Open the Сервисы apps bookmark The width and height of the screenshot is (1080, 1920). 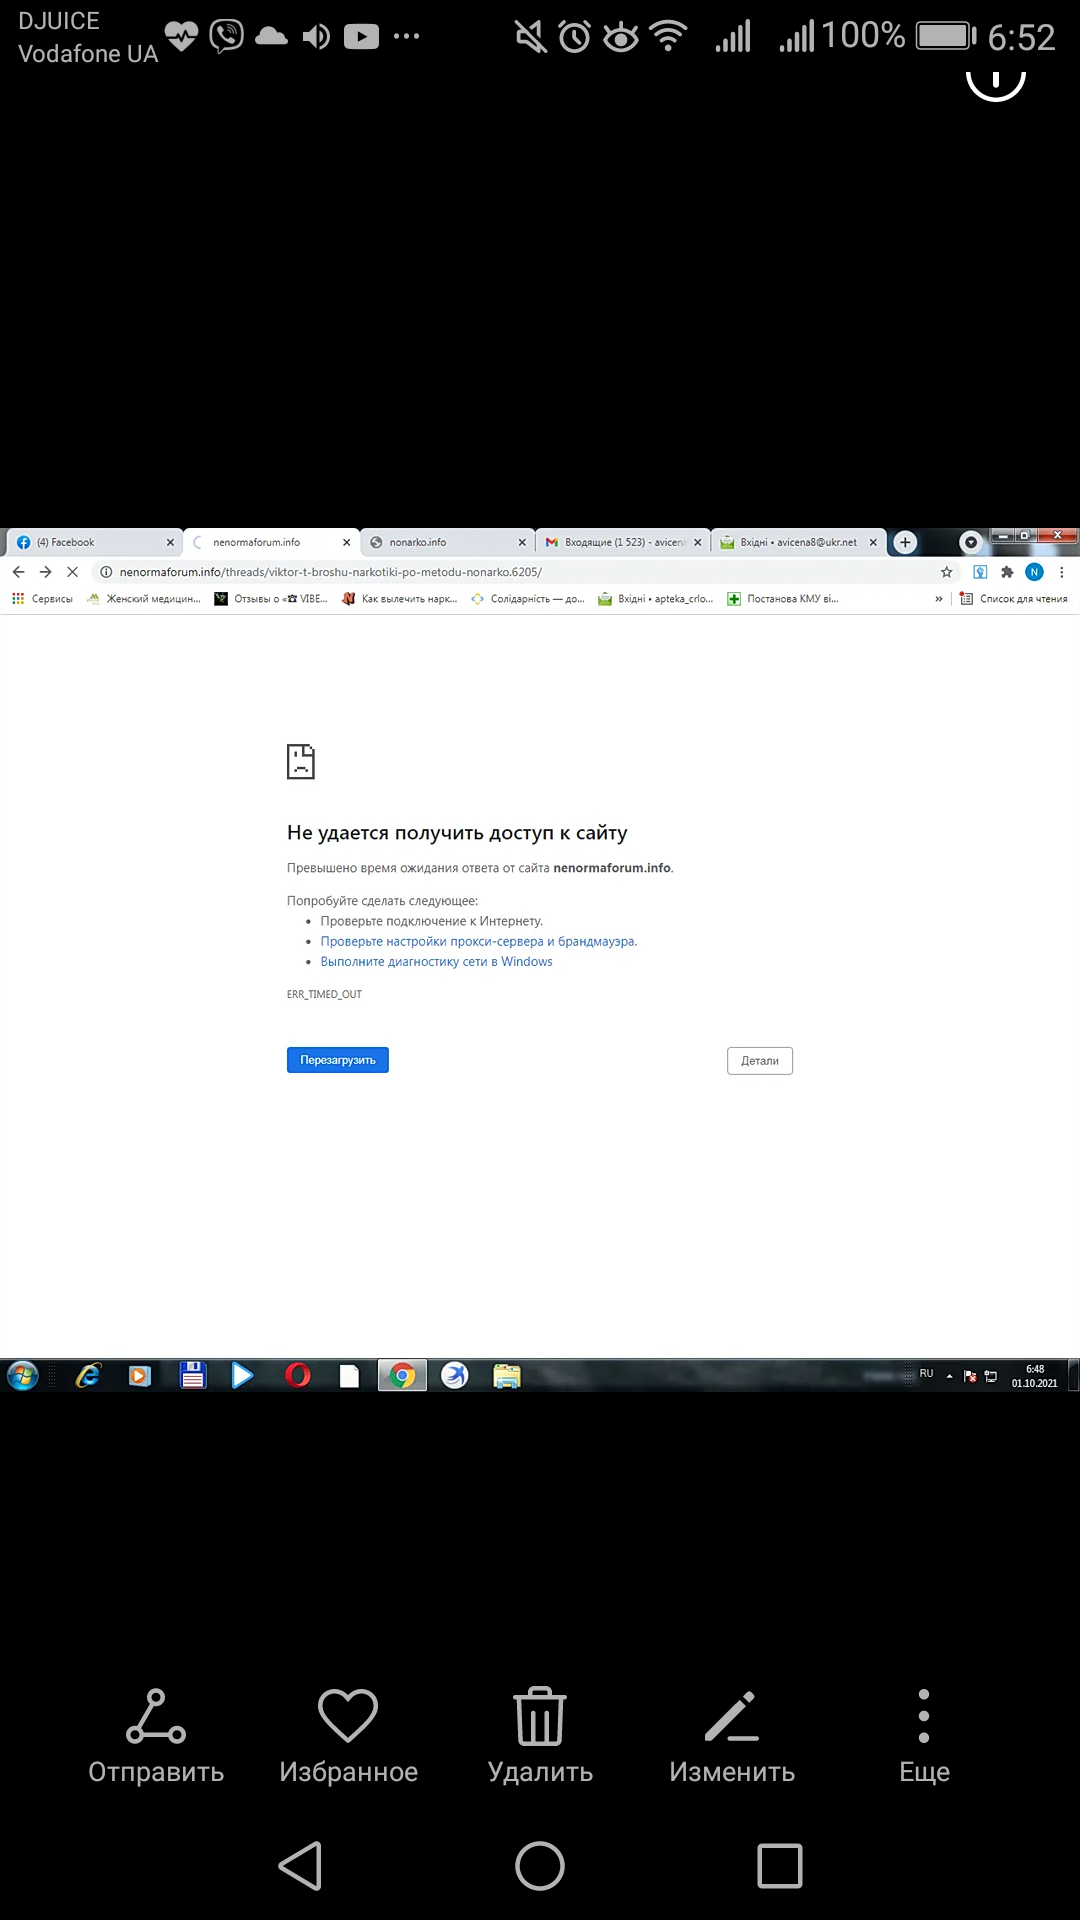(x=42, y=598)
